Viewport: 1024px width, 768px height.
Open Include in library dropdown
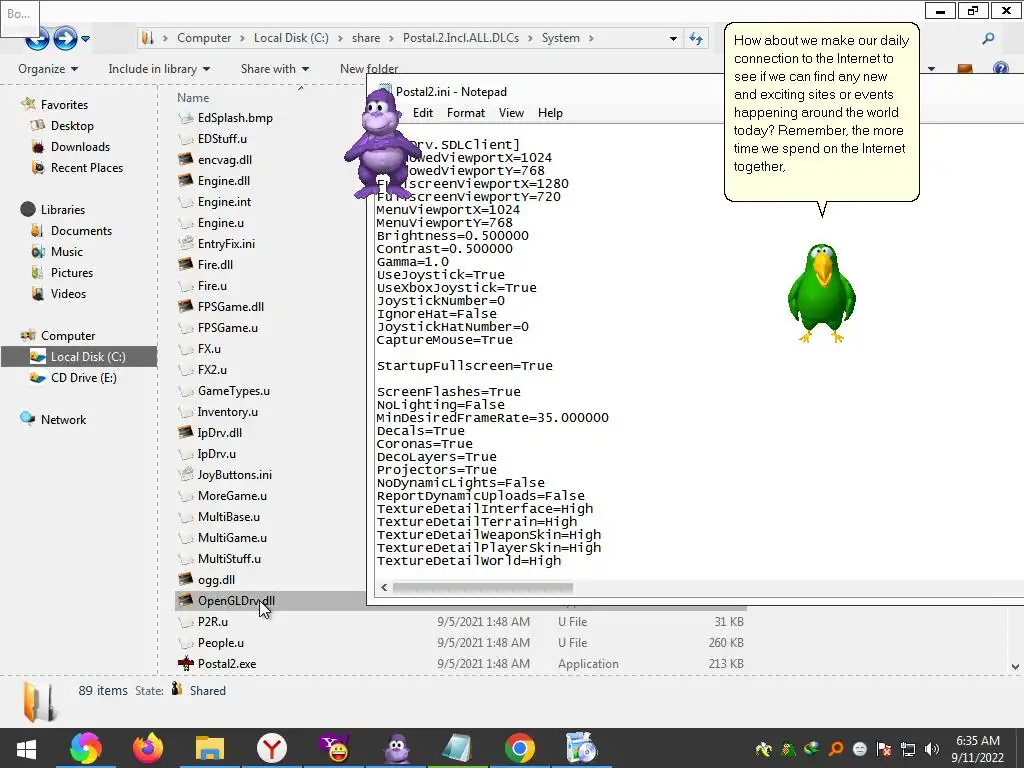(159, 69)
